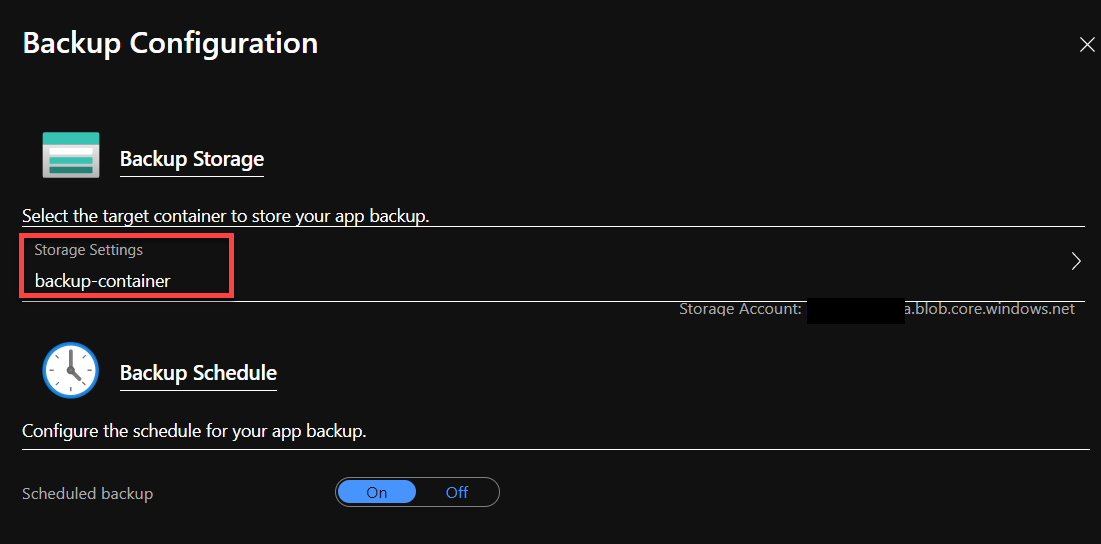Click the 'Scheduled backup' label
This screenshot has width=1101, height=544.
[87, 493]
